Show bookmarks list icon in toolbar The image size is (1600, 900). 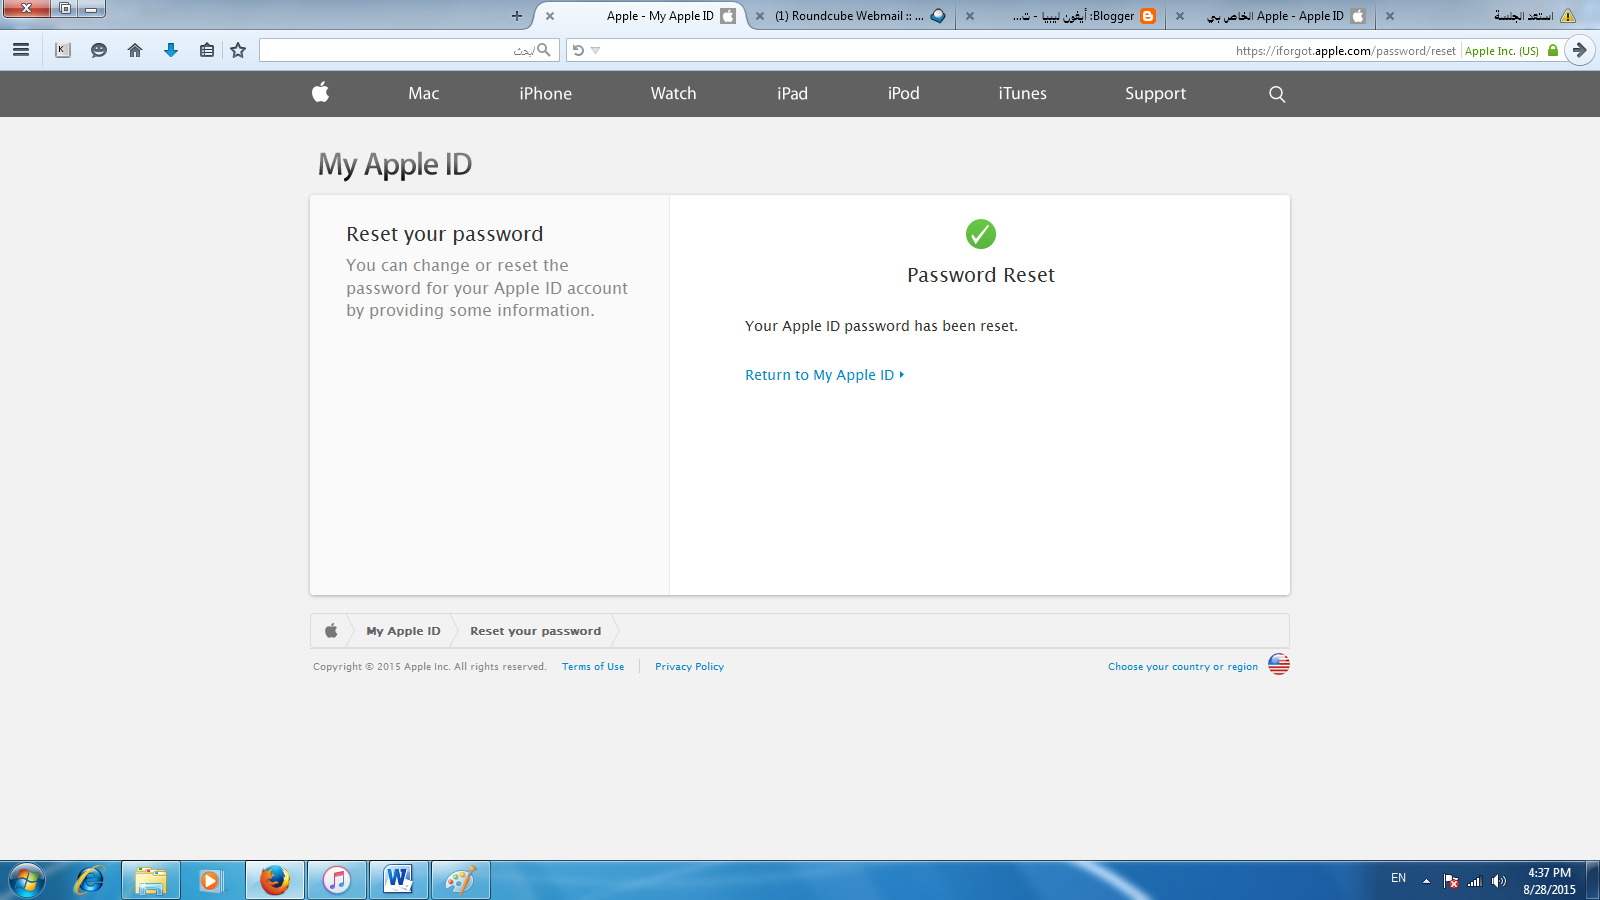coord(207,50)
